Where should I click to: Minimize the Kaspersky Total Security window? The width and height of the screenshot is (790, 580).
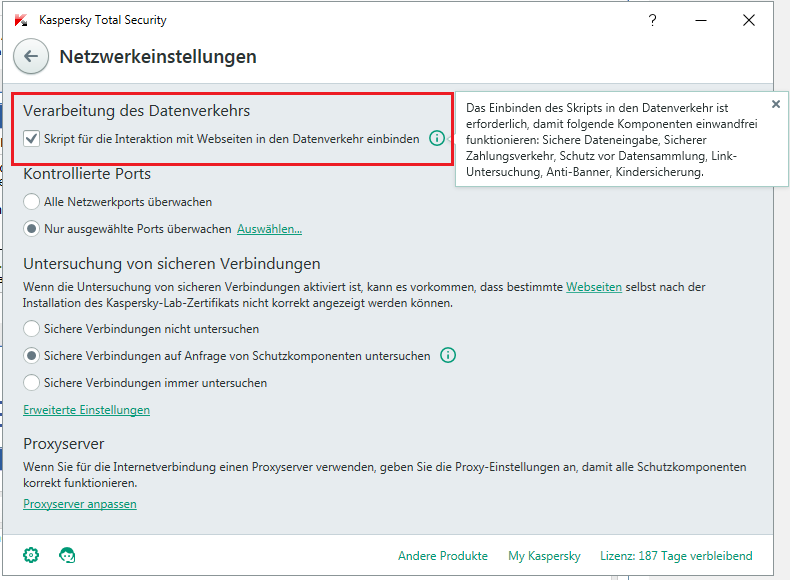[701, 20]
